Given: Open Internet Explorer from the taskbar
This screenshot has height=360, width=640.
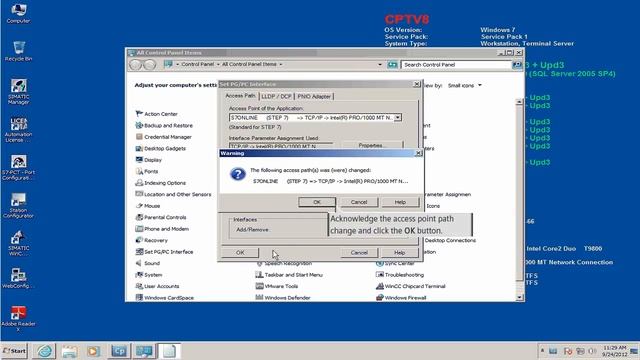Looking at the screenshot, I should (x=44, y=351).
